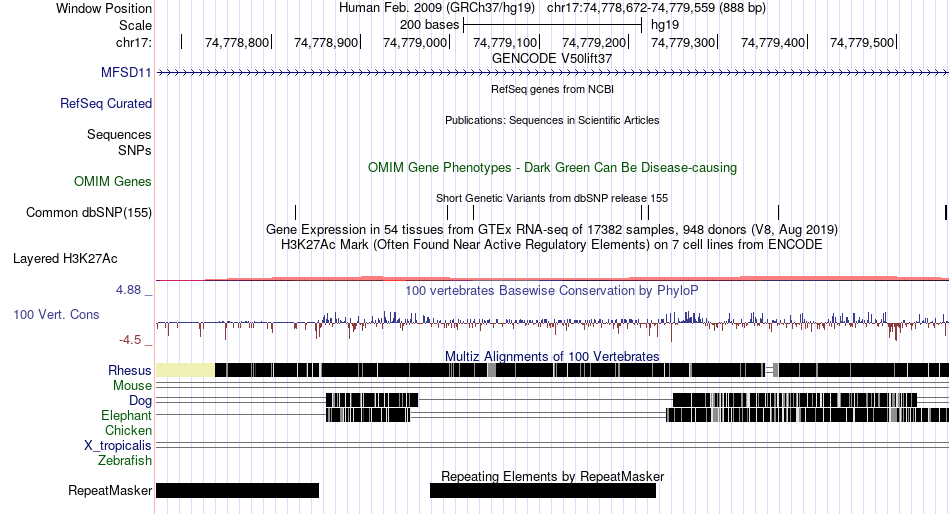950x514 pixels.
Task: Click 'Publications: Sequences in Scientific Articles' title
Action: tap(552, 120)
